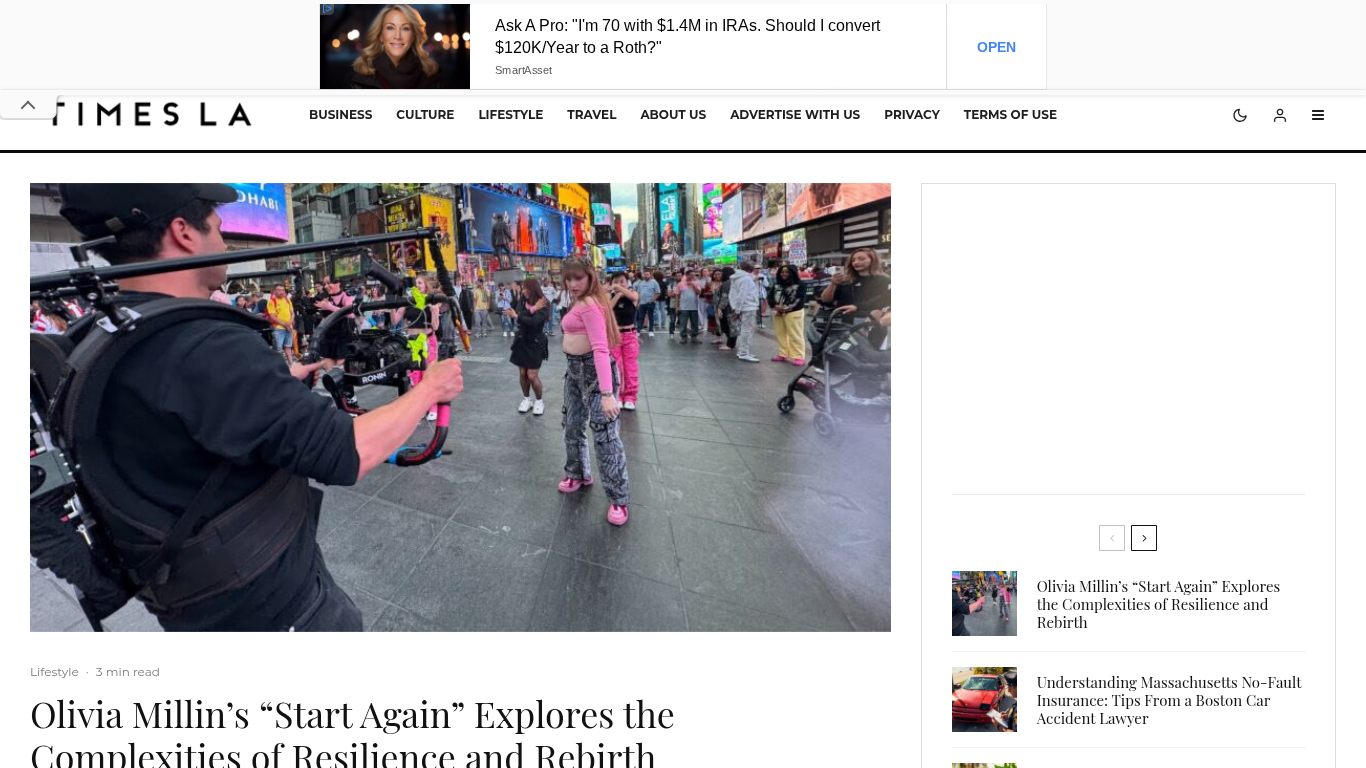Viewport: 1366px width, 768px height.
Task: Open the hamburger menu icon
Action: pyautogui.click(x=1318, y=115)
